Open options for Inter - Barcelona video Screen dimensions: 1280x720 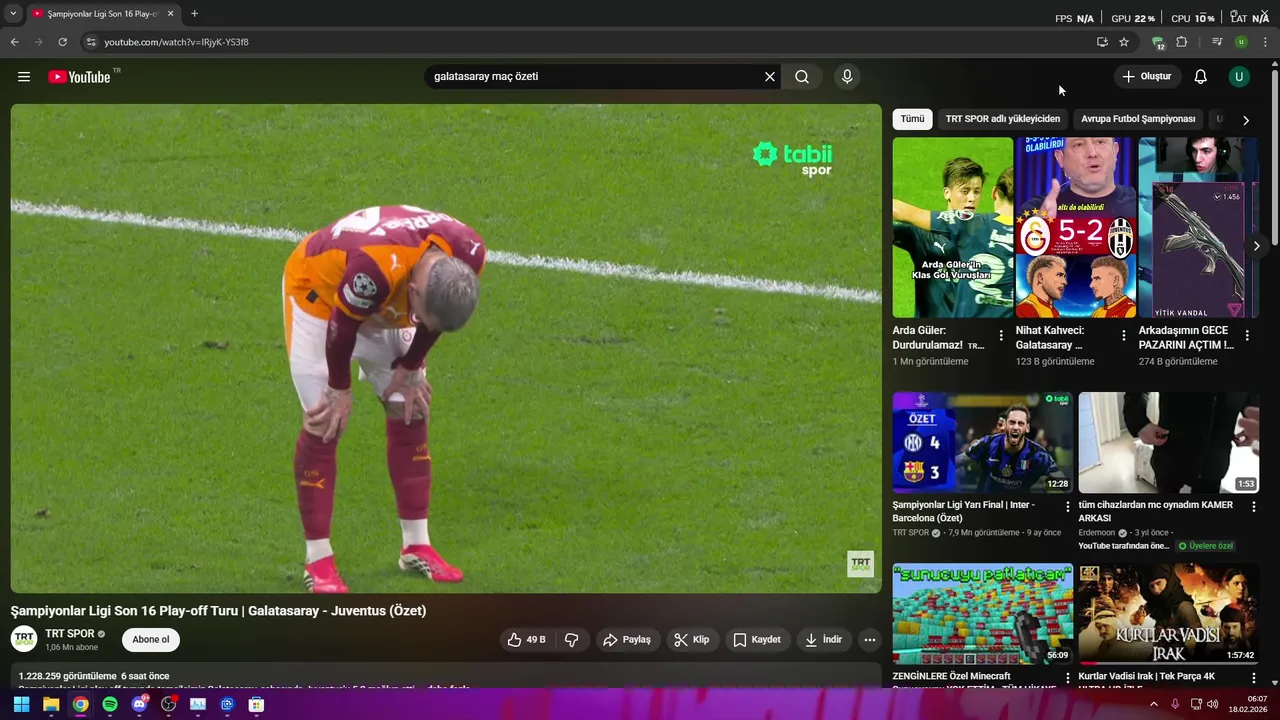pyautogui.click(x=1067, y=508)
